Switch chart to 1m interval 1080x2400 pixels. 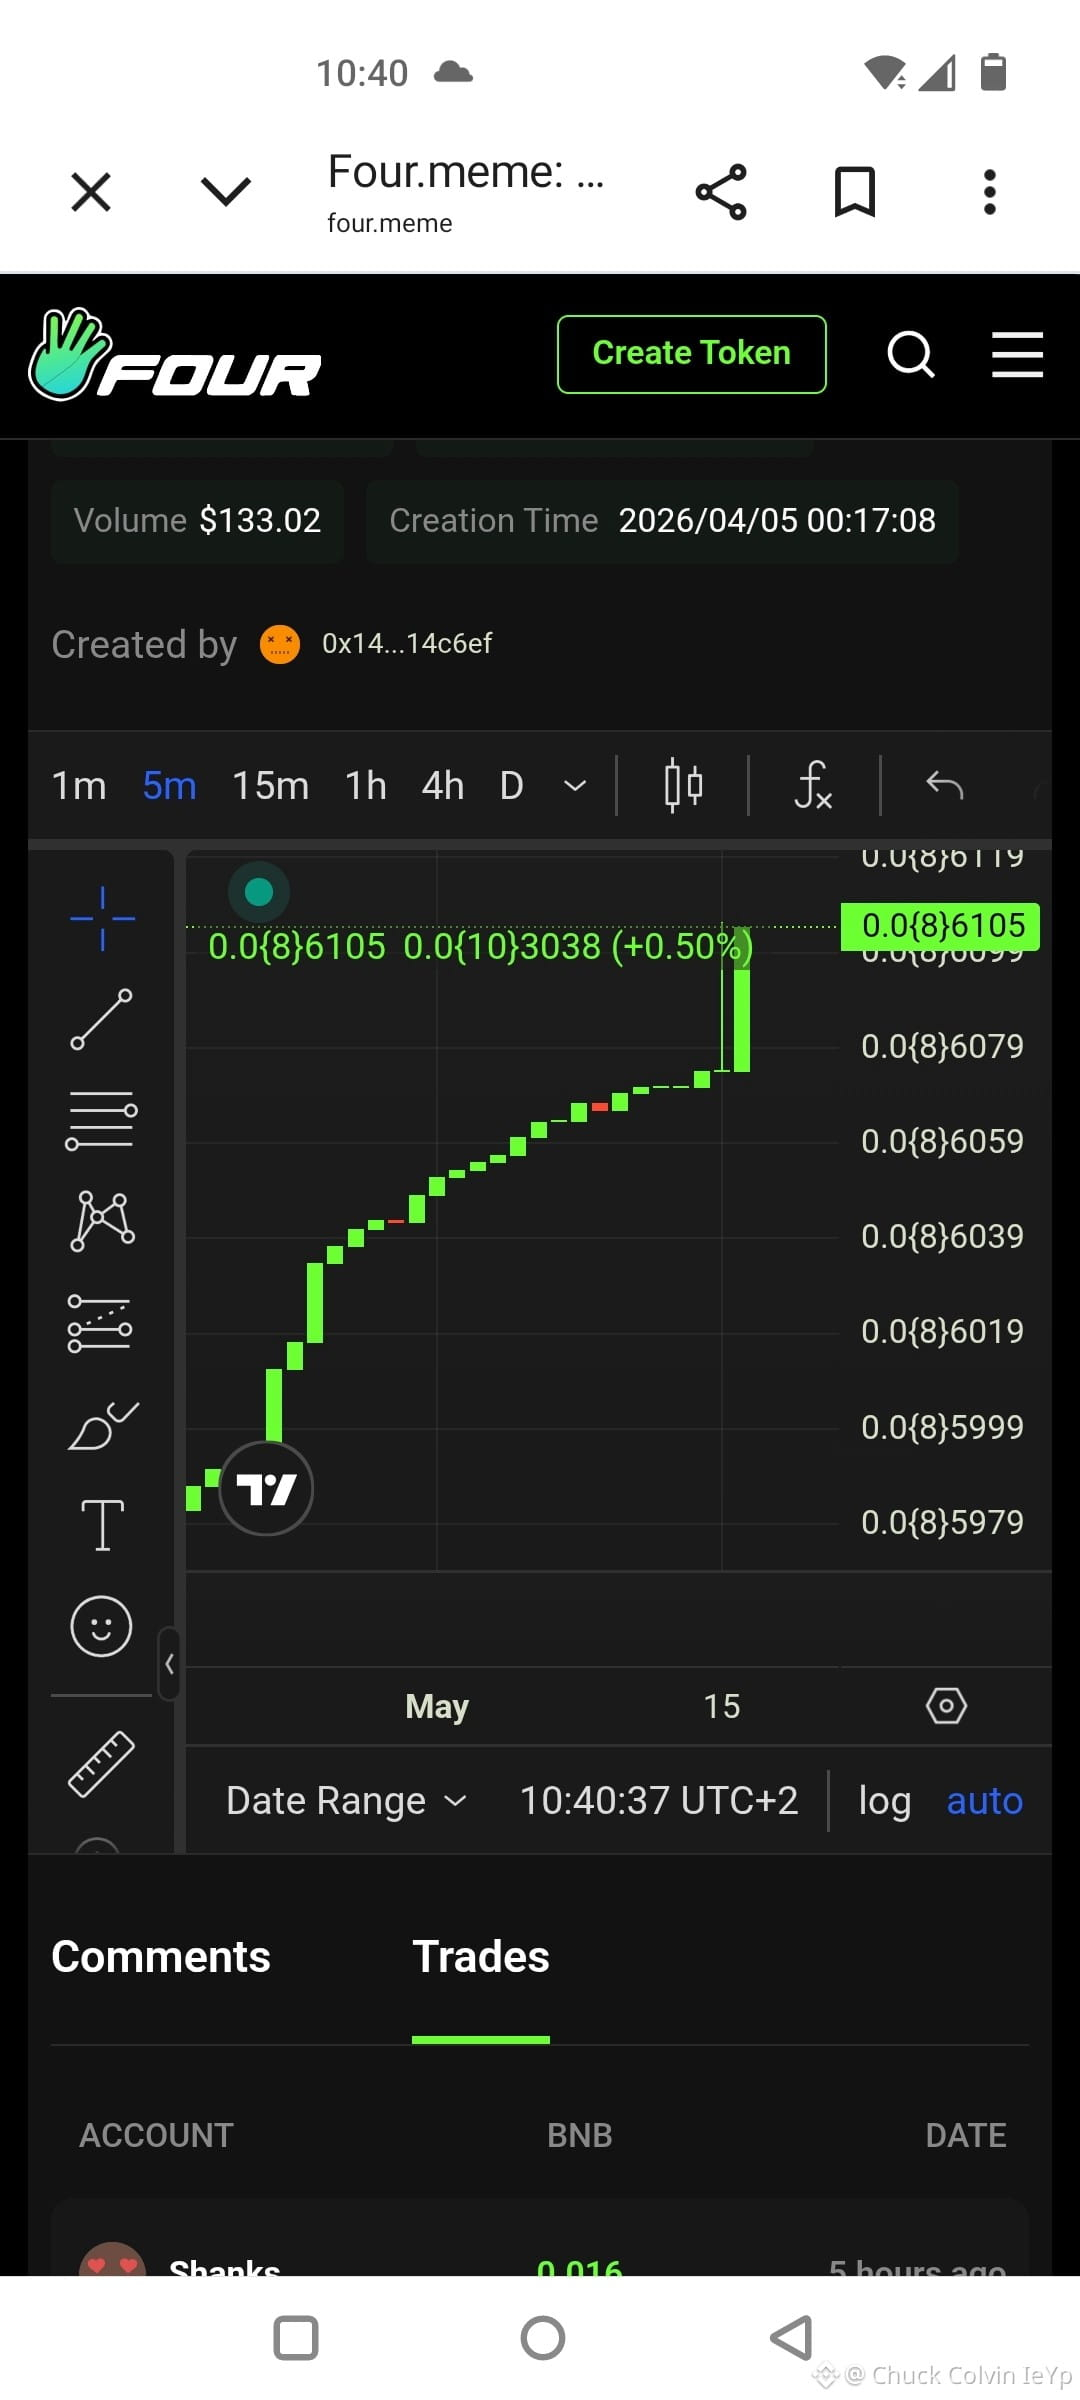79,786
